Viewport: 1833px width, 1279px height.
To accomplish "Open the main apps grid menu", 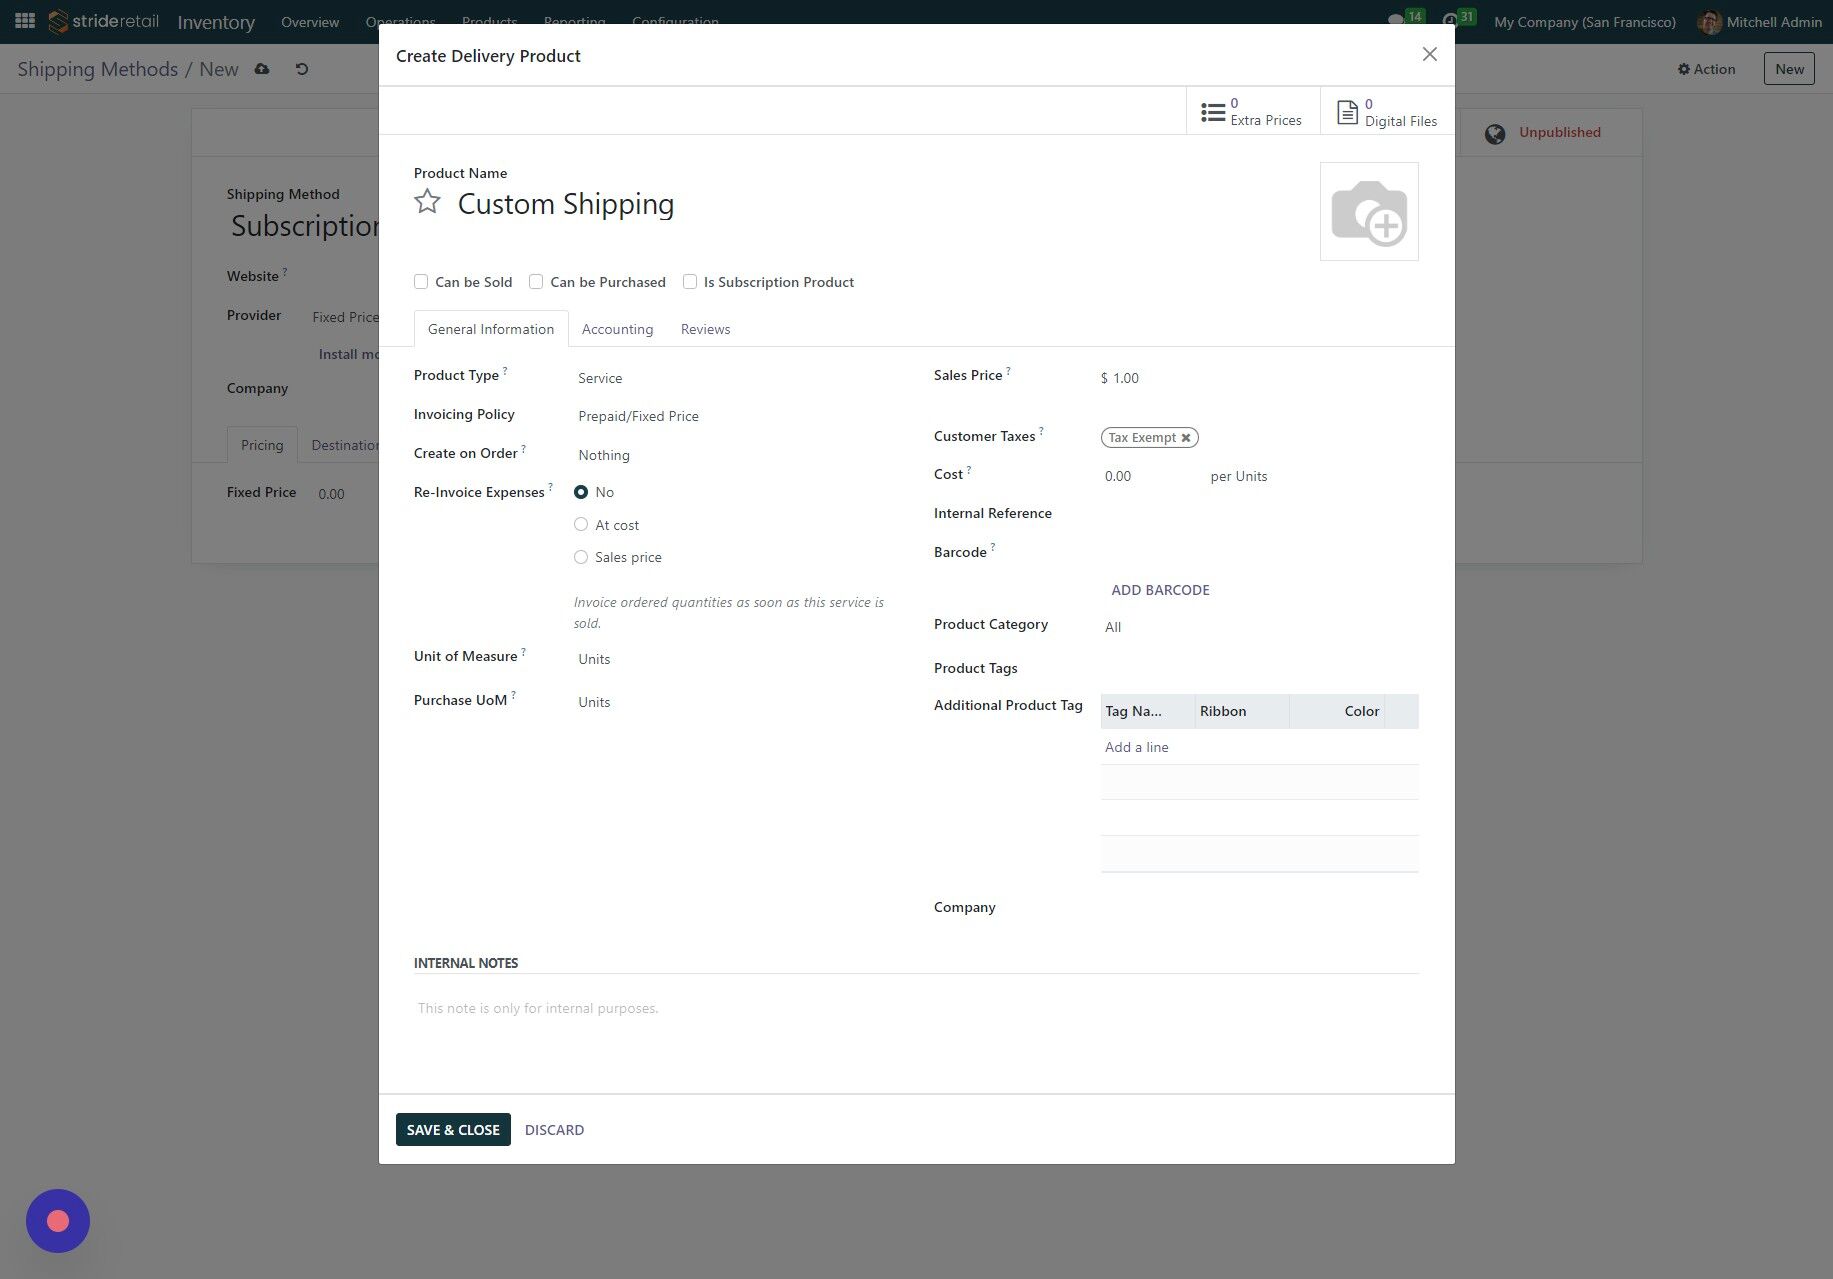I will [x=25, y=20].
